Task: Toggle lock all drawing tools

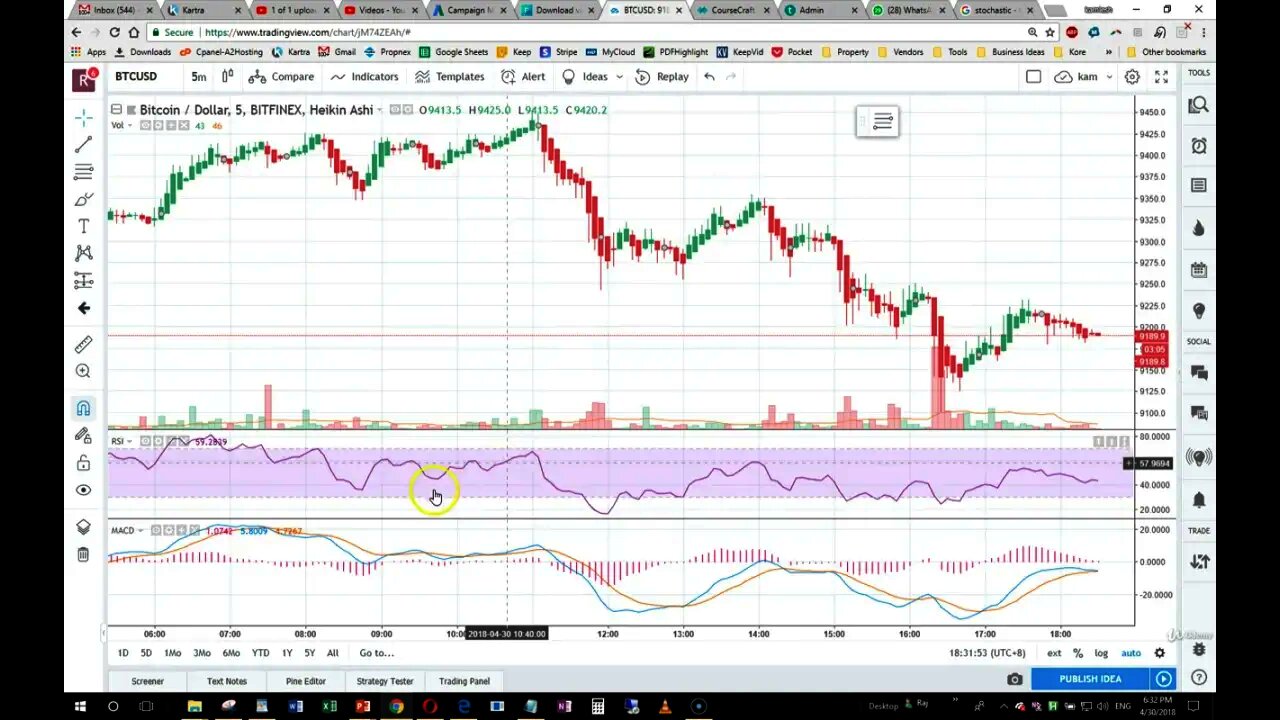Action: [84, 462]
